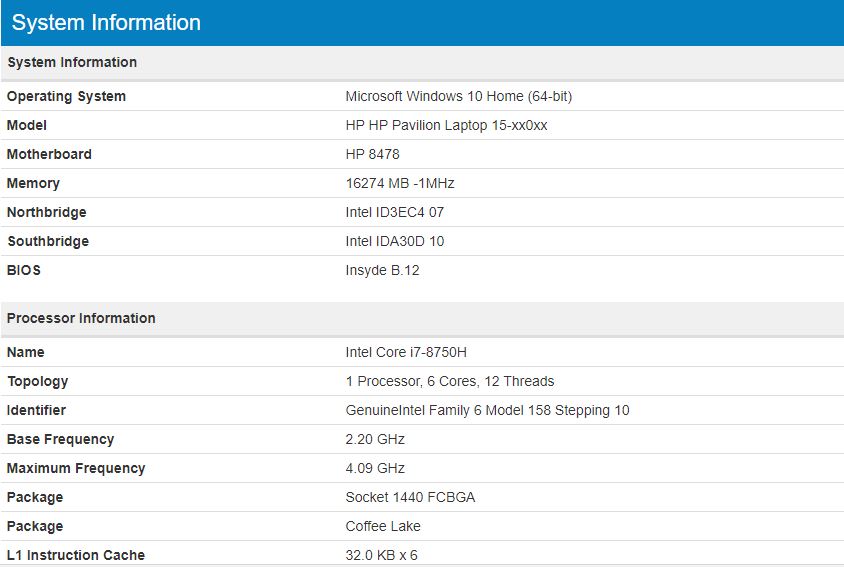The image size is (844, 567).
Task: Select the Microsoft Windows 10 Home (64-bit) value
Action: tap(459, 96)
